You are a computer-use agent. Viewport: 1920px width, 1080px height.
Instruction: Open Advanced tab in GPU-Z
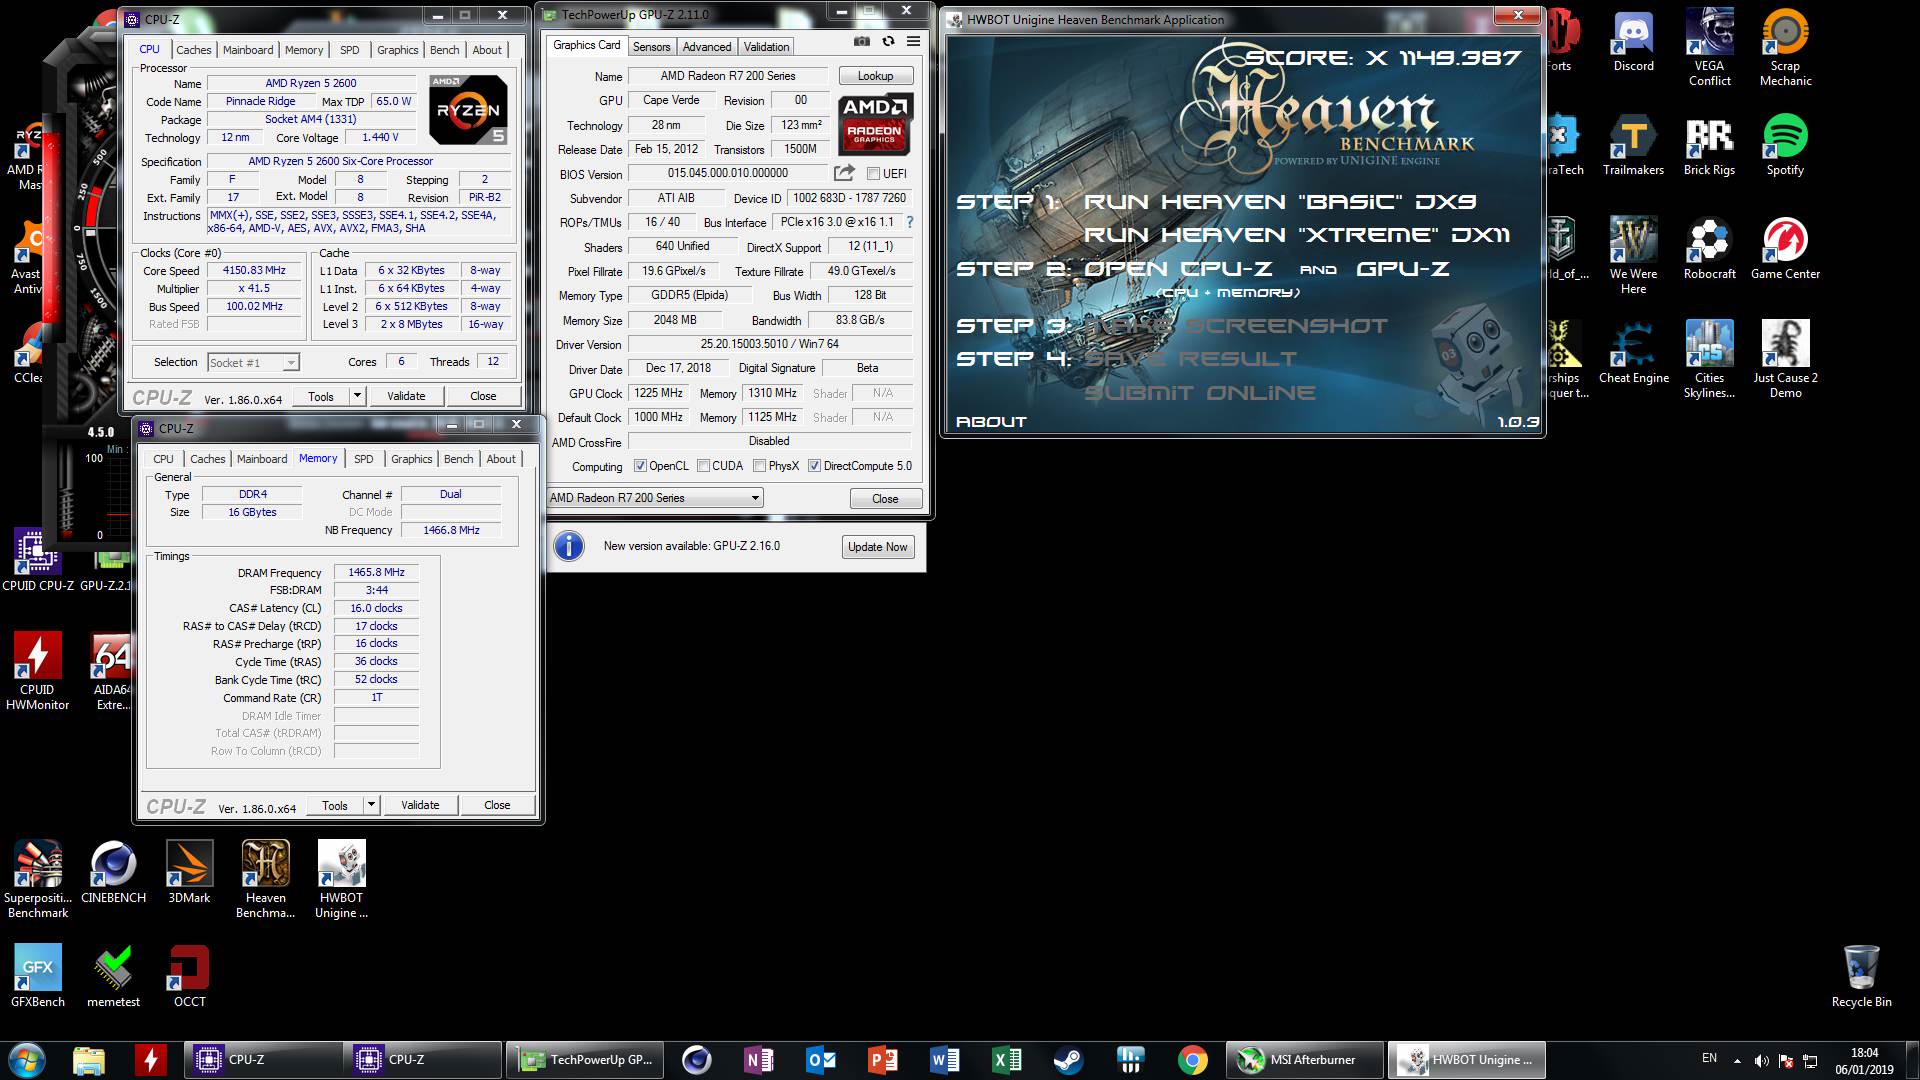click(707, 47)
